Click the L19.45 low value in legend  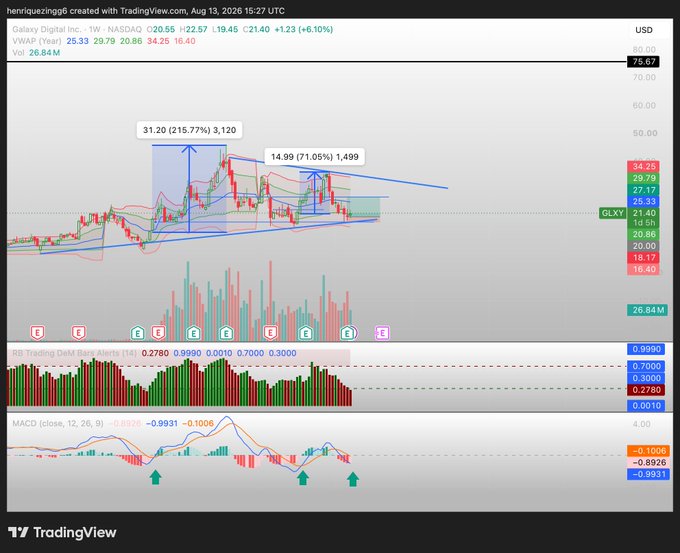coord(225,29)
